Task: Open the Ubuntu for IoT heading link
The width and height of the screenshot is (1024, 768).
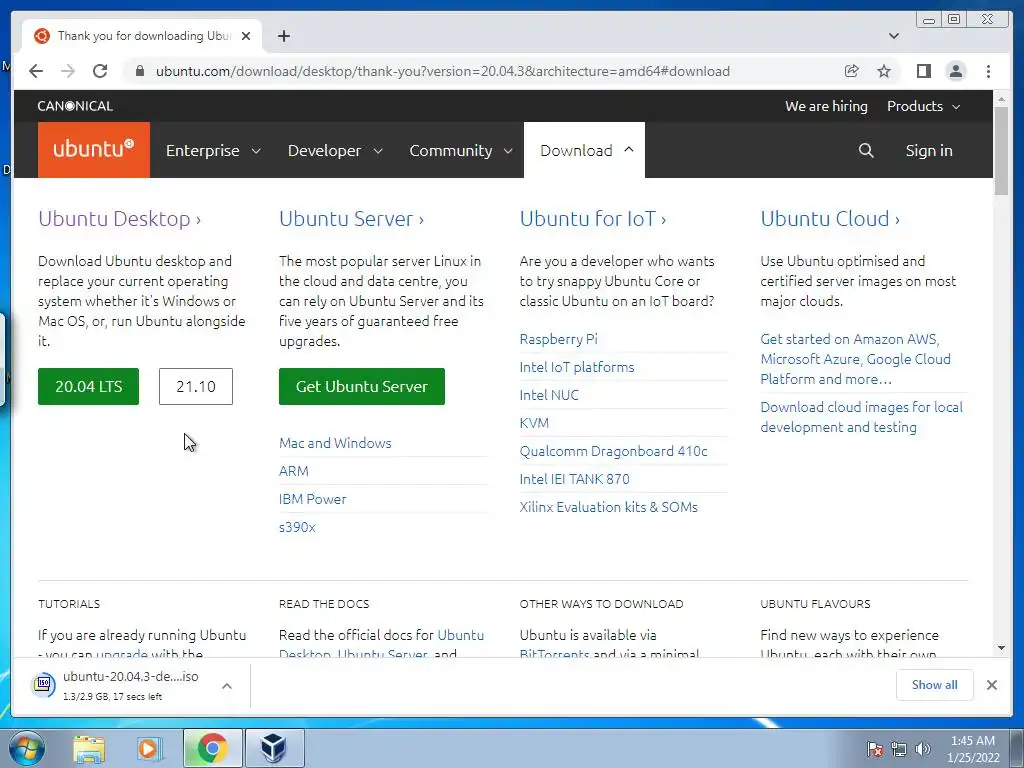Action: pos(593,219)
